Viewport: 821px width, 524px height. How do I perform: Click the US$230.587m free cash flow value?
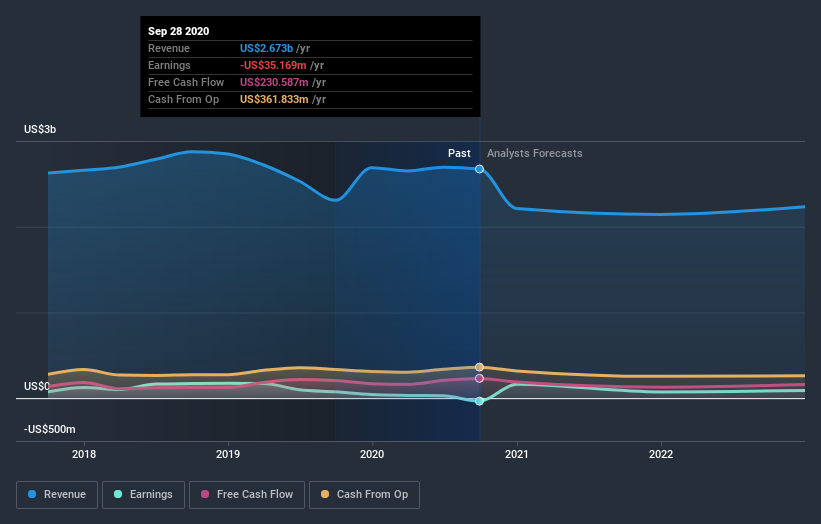pos(274,82)
